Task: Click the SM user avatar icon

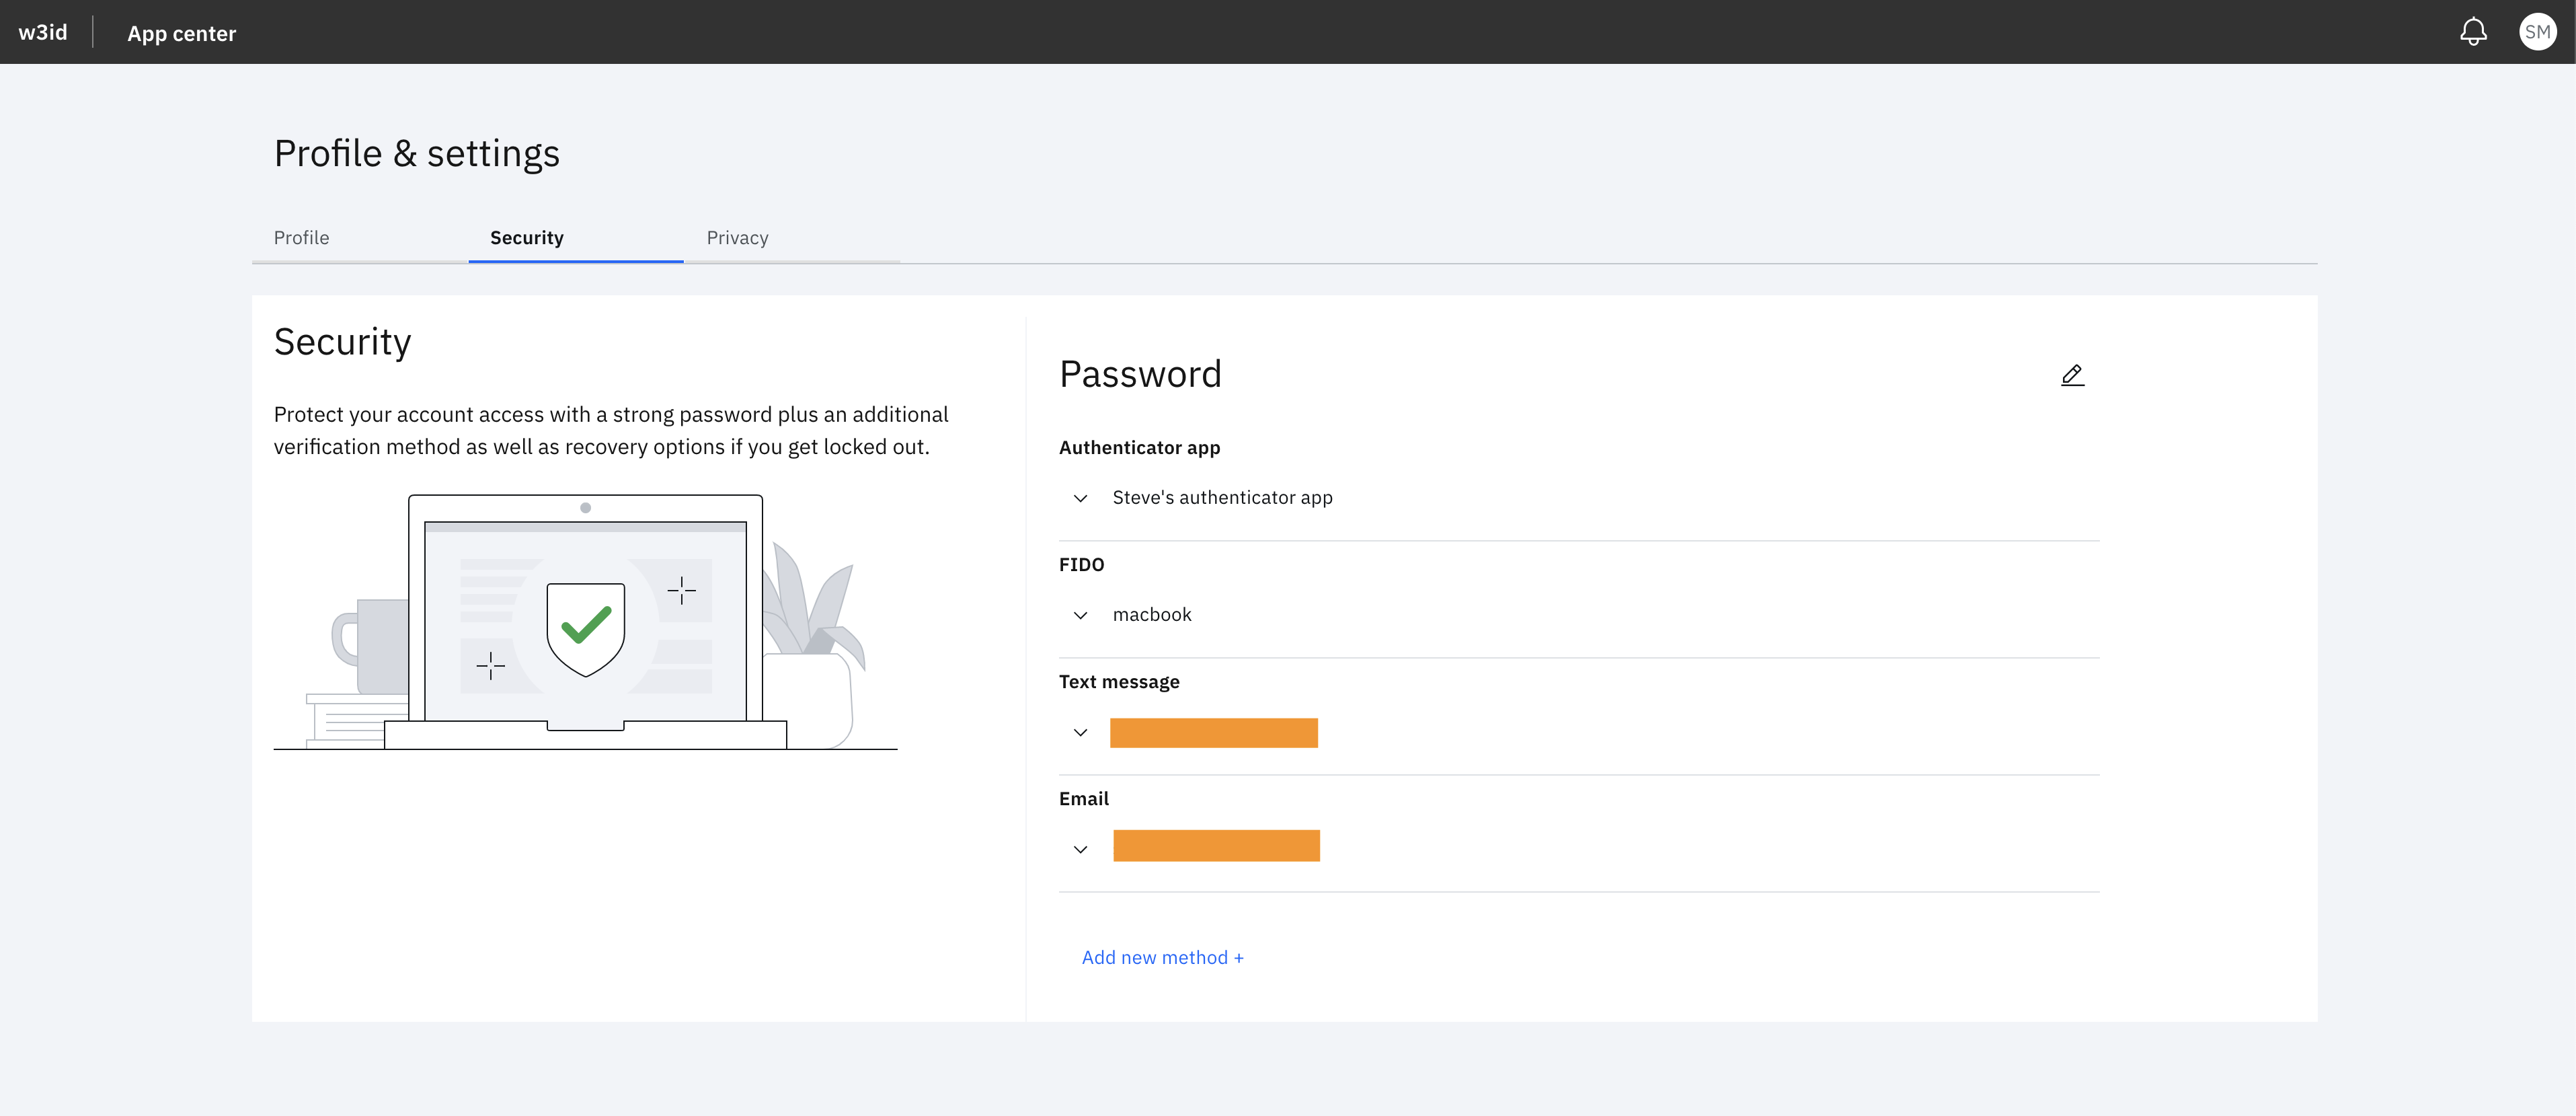Action: [2536, 31]
